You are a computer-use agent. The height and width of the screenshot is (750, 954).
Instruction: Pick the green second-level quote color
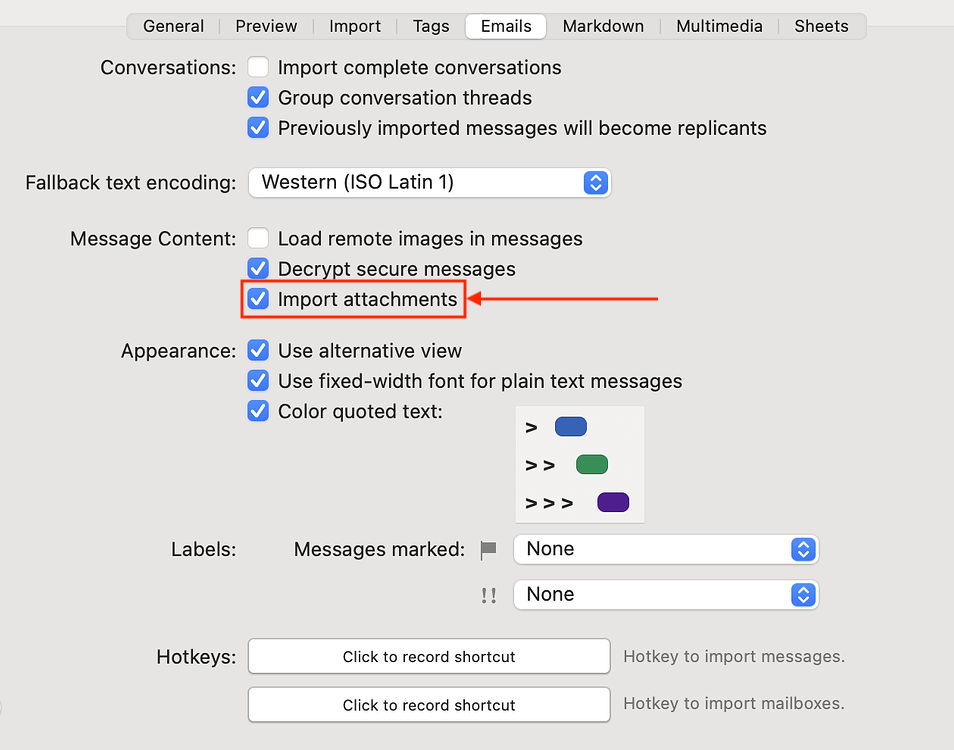(x=592, y=465)
